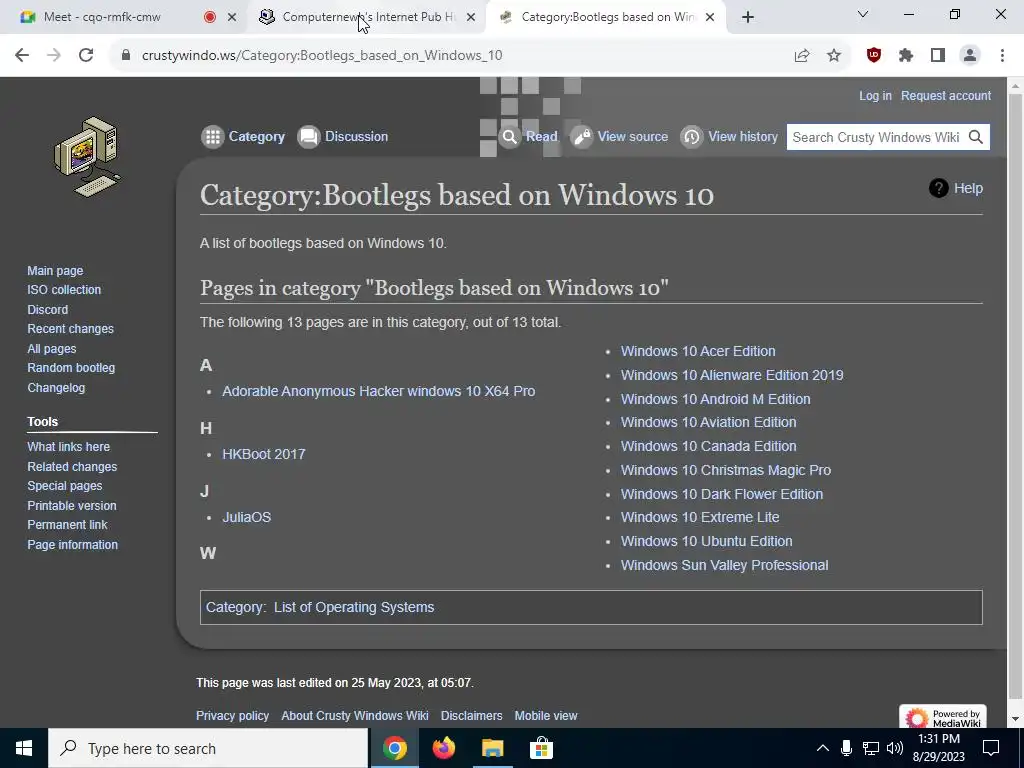Open Chrome three-dot menu
Viewport: 1024px width, 768px height.
pyautogui.click(x=1002, y=56)
